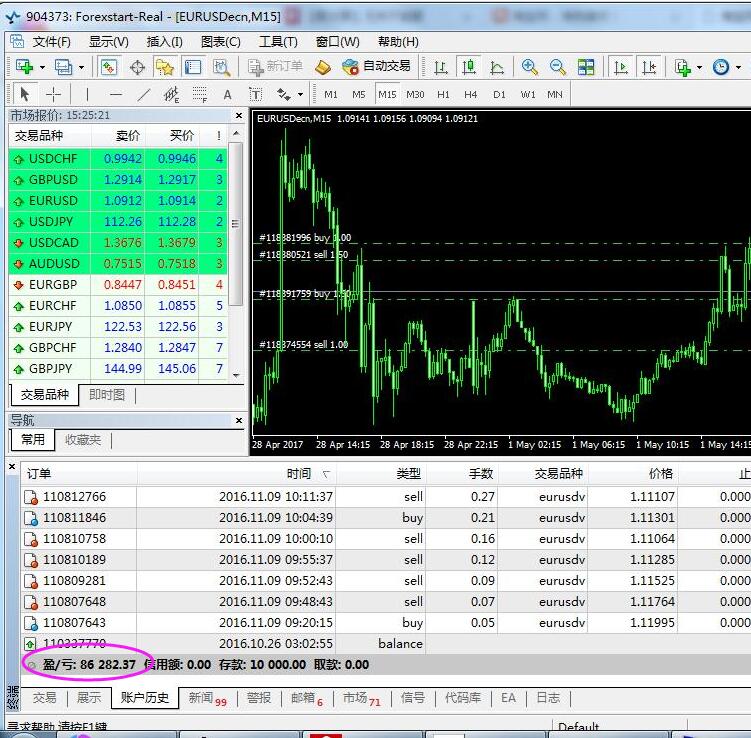Select the USDJPY symbol row
751x738 pixels.
click(x=118, y=222)
